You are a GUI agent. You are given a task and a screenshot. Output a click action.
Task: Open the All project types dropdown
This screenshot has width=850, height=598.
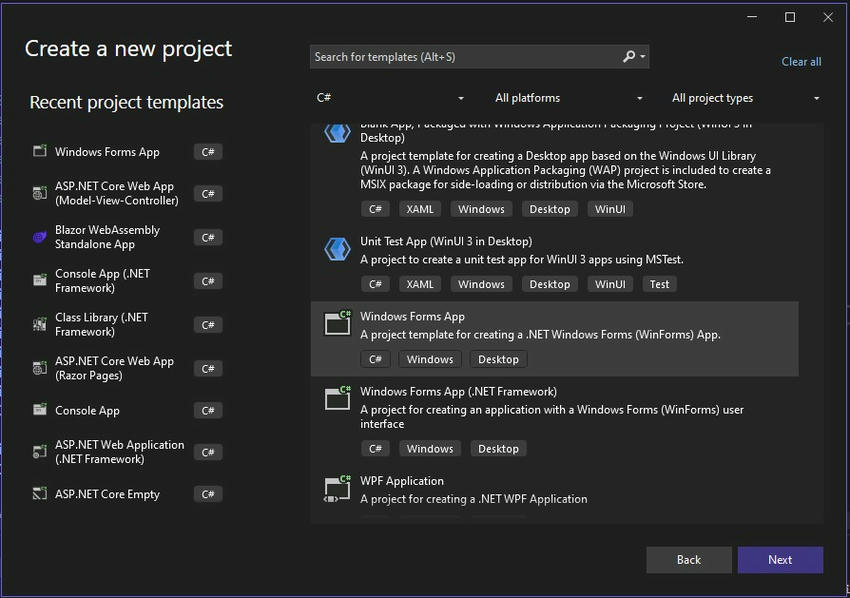point(745,98)
